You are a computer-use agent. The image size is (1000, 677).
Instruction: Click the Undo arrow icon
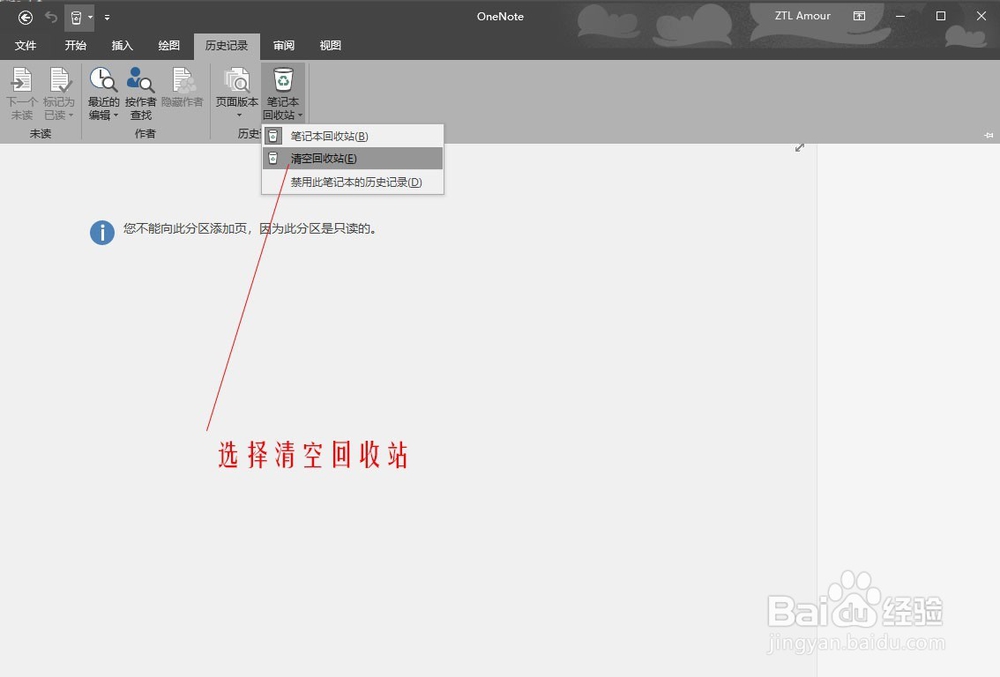click(51, 17)
